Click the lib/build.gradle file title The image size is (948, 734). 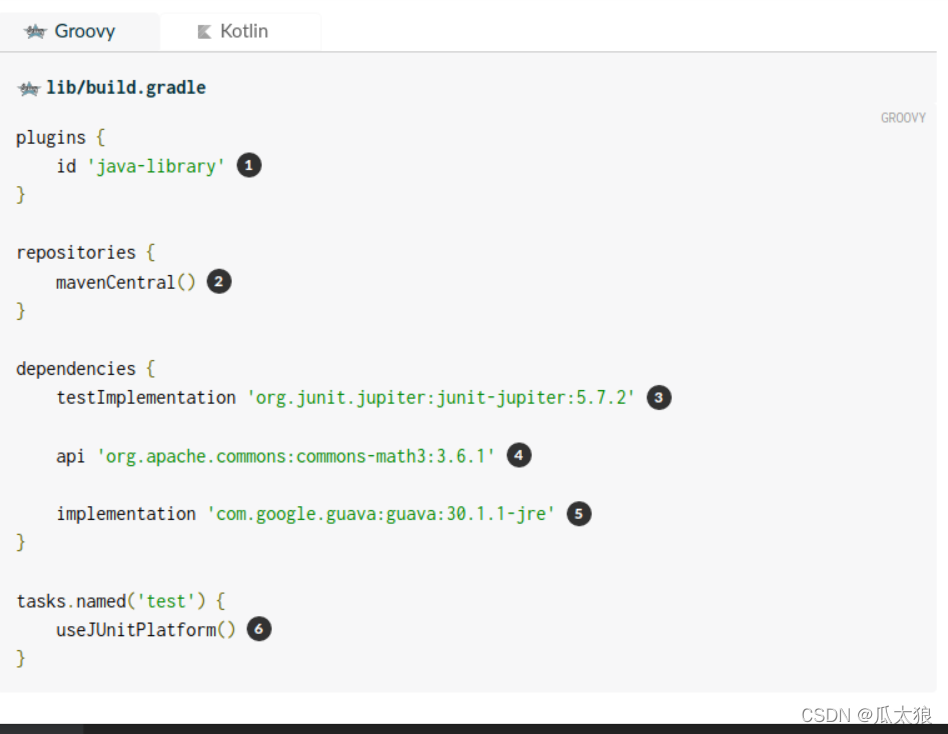(126, 88)
